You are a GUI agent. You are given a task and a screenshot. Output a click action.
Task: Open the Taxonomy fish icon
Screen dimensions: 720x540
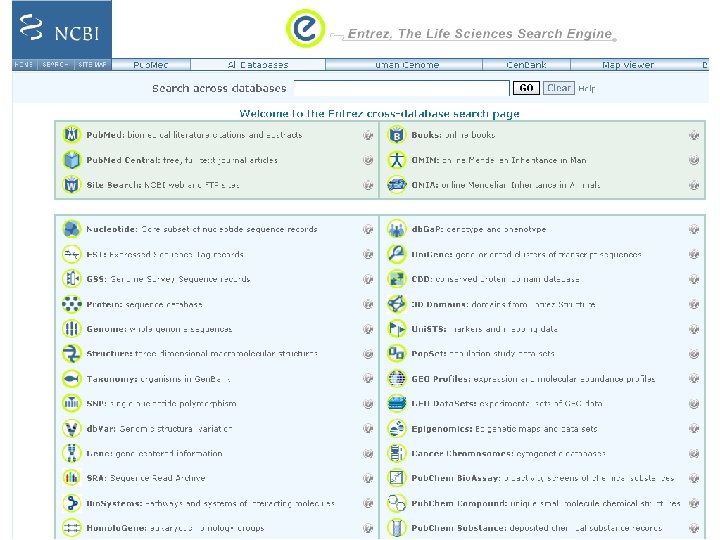point(72,379)
